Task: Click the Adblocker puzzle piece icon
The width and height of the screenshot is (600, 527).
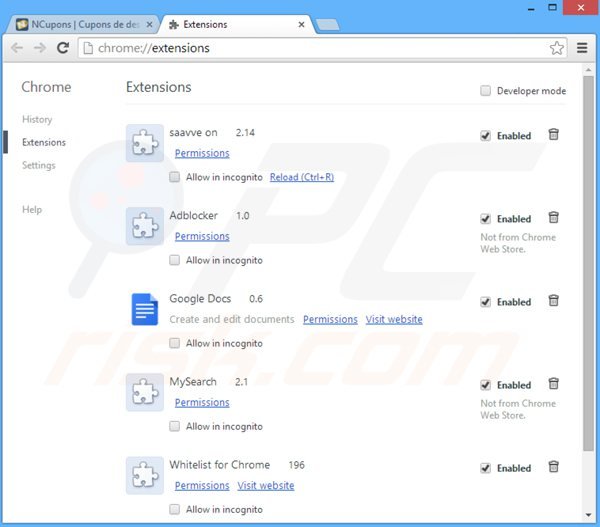Action: 145,226
